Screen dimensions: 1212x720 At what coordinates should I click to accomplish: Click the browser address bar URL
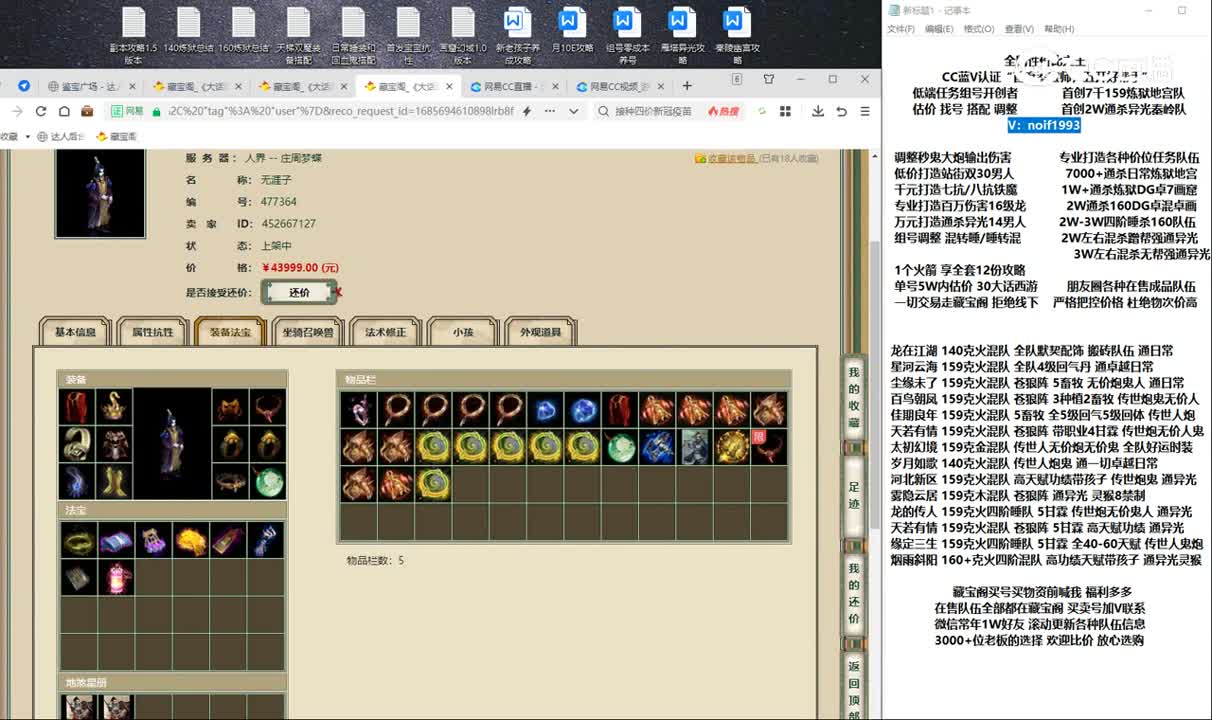tap(340, 111)
